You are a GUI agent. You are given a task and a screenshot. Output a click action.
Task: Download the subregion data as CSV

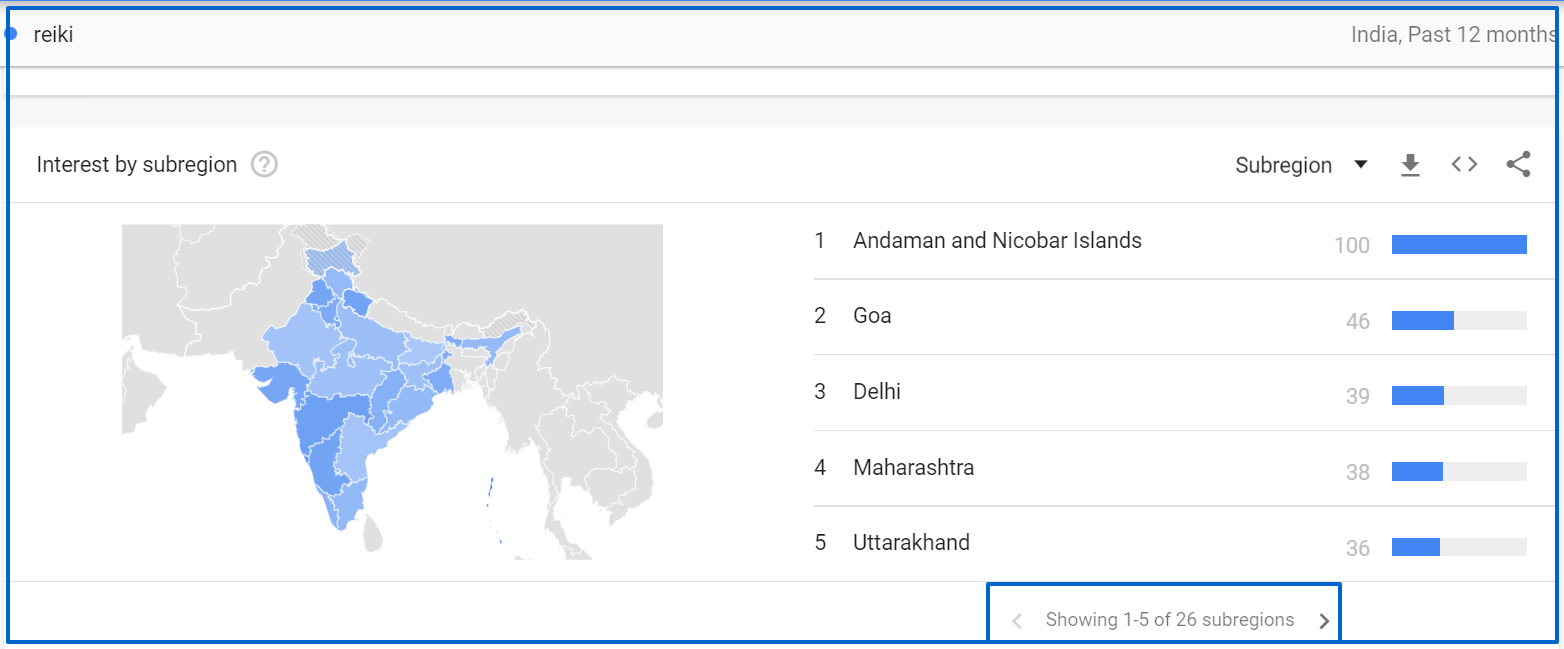[x=1410, y=165]
